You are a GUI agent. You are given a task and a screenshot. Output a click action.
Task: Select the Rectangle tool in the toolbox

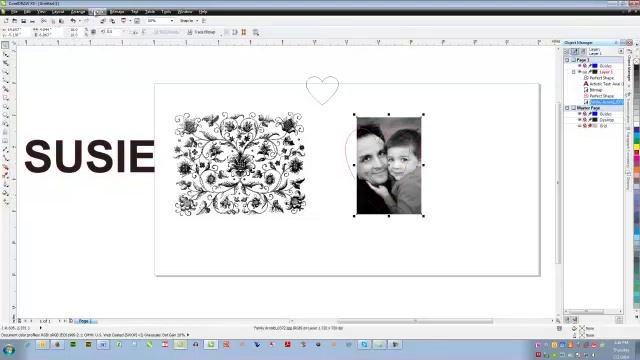(x=5, y=98)
